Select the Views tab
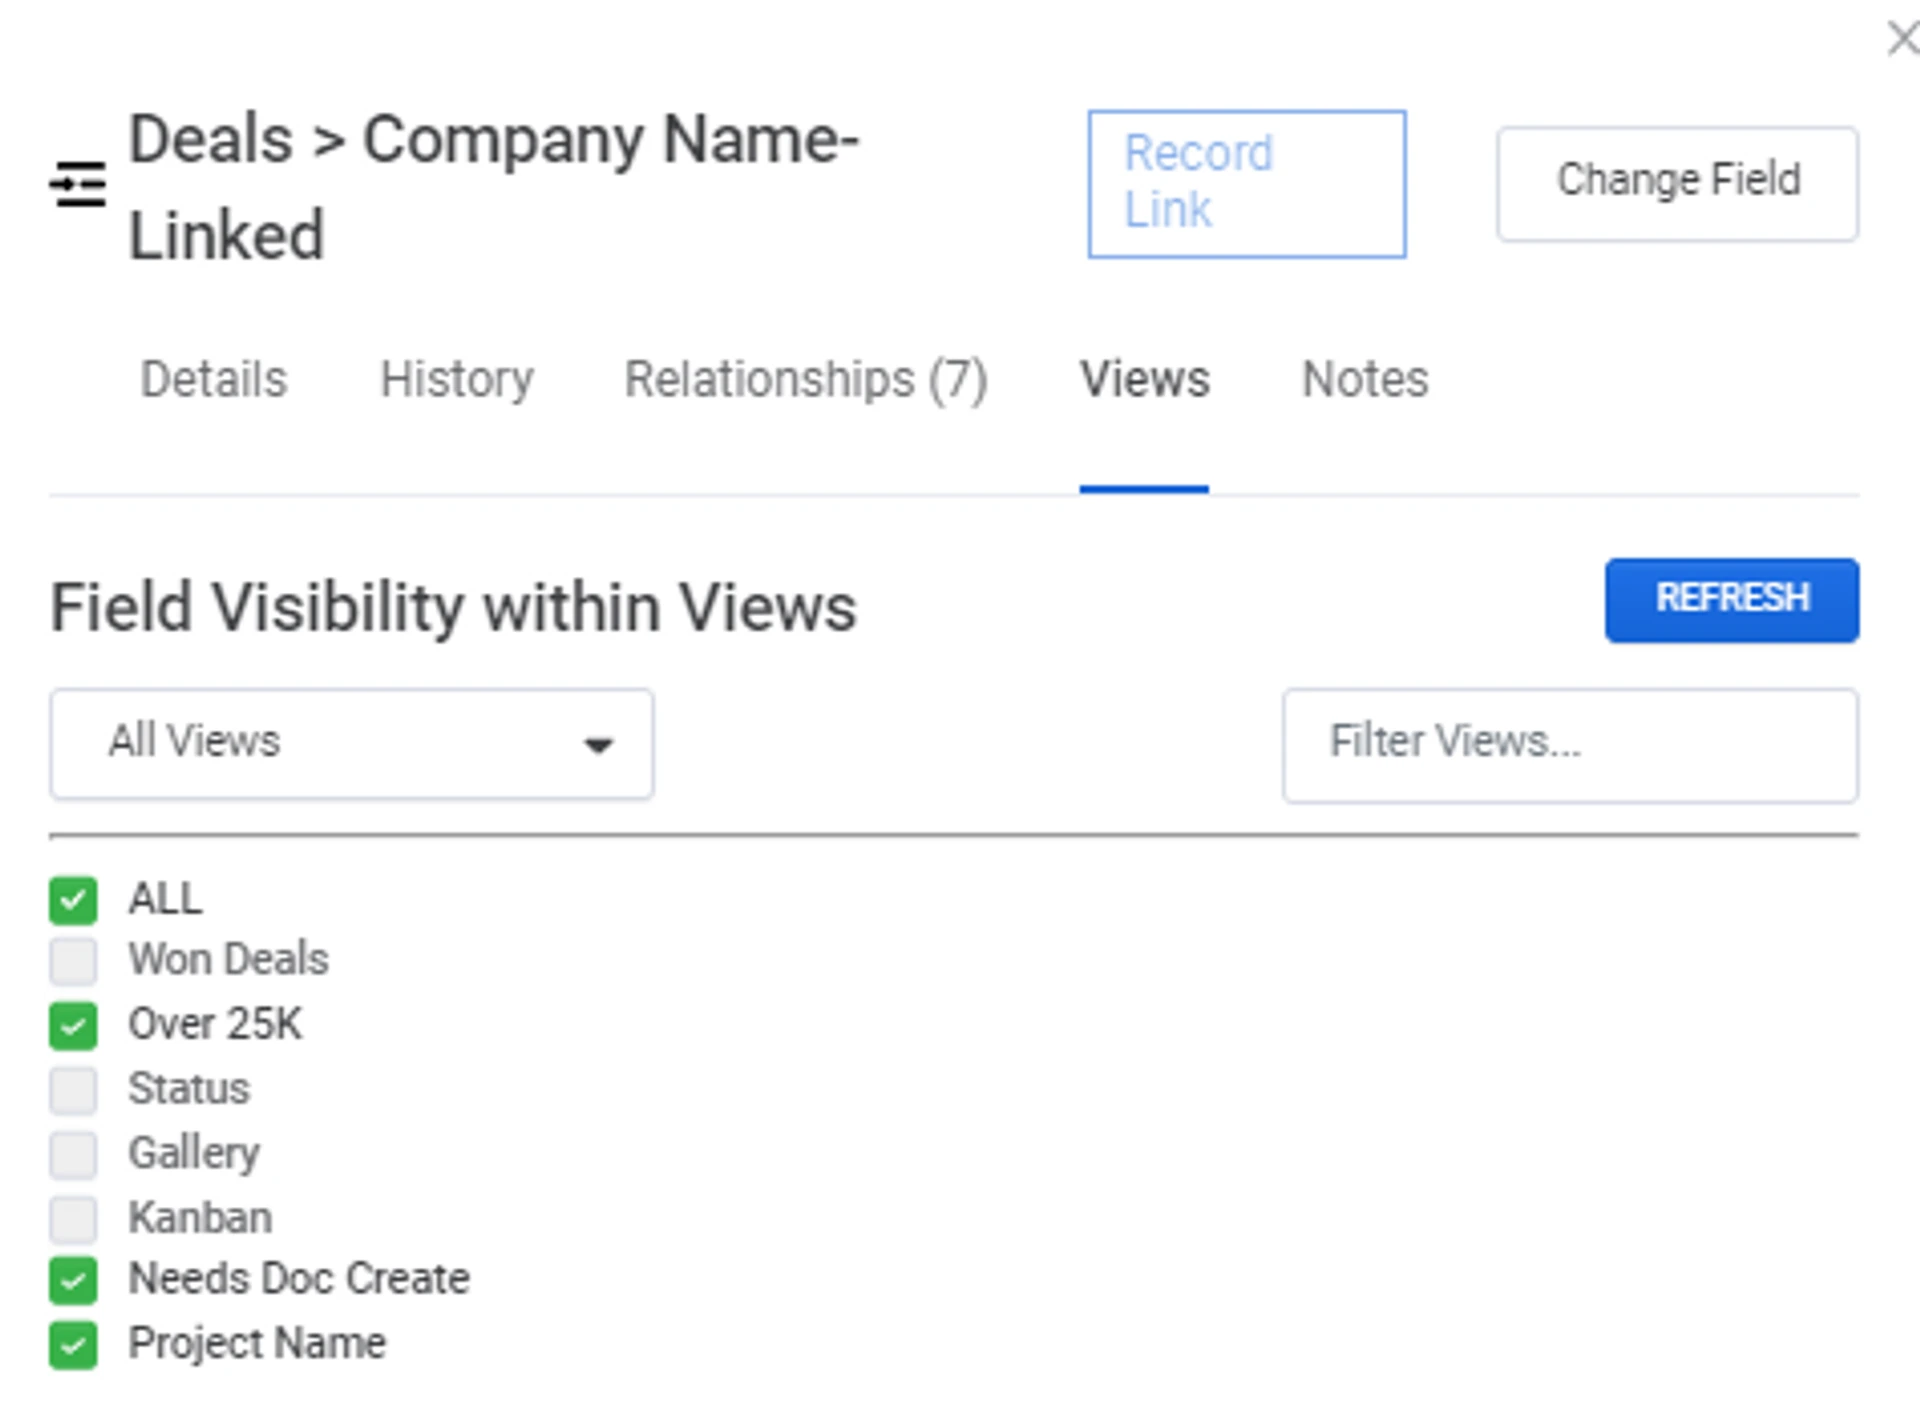 click(1144, 380)
